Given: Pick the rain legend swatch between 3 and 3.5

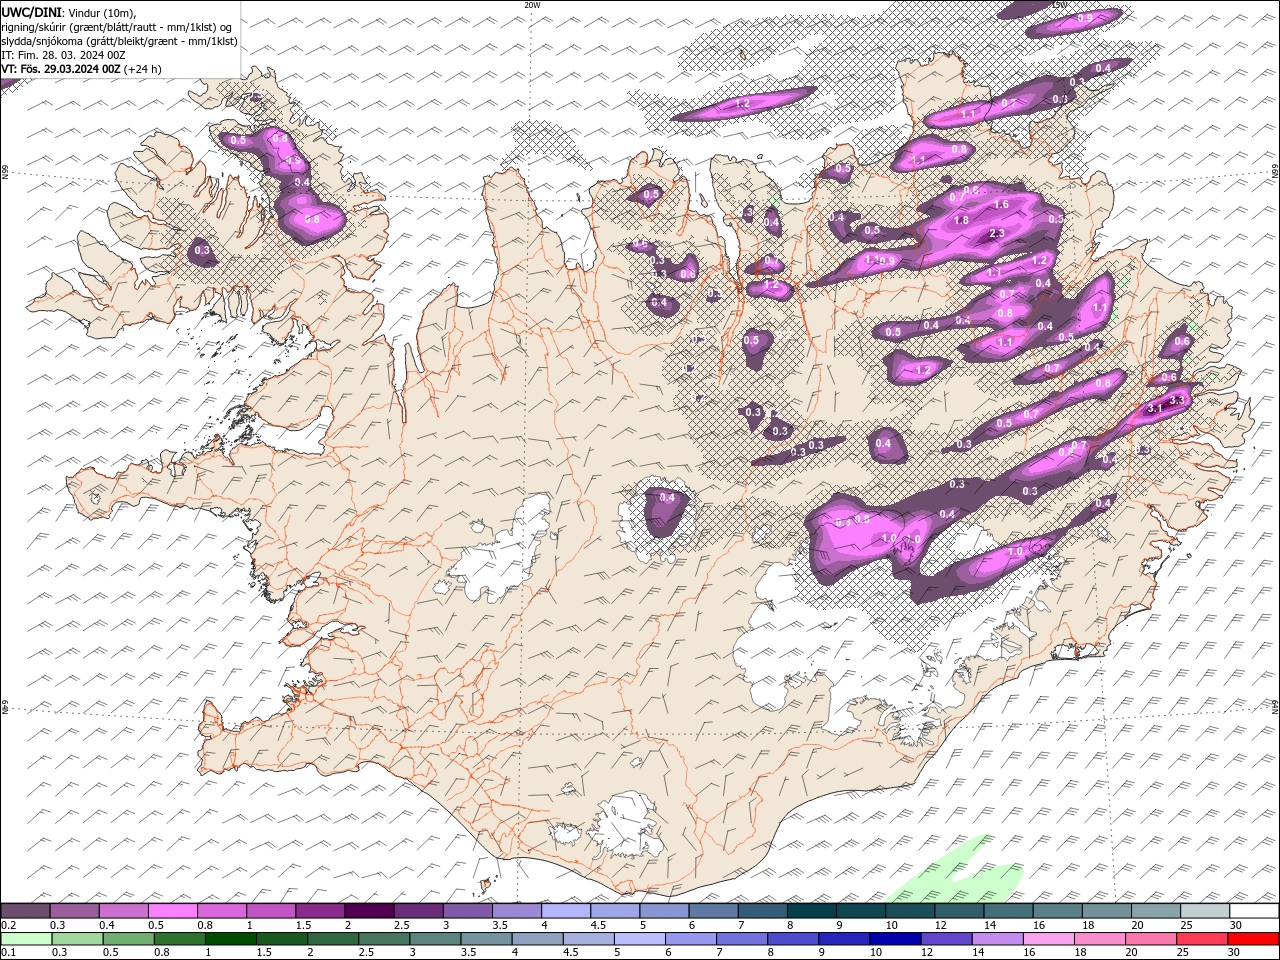Looking at the screenshot, I should (x=436, y=939).
